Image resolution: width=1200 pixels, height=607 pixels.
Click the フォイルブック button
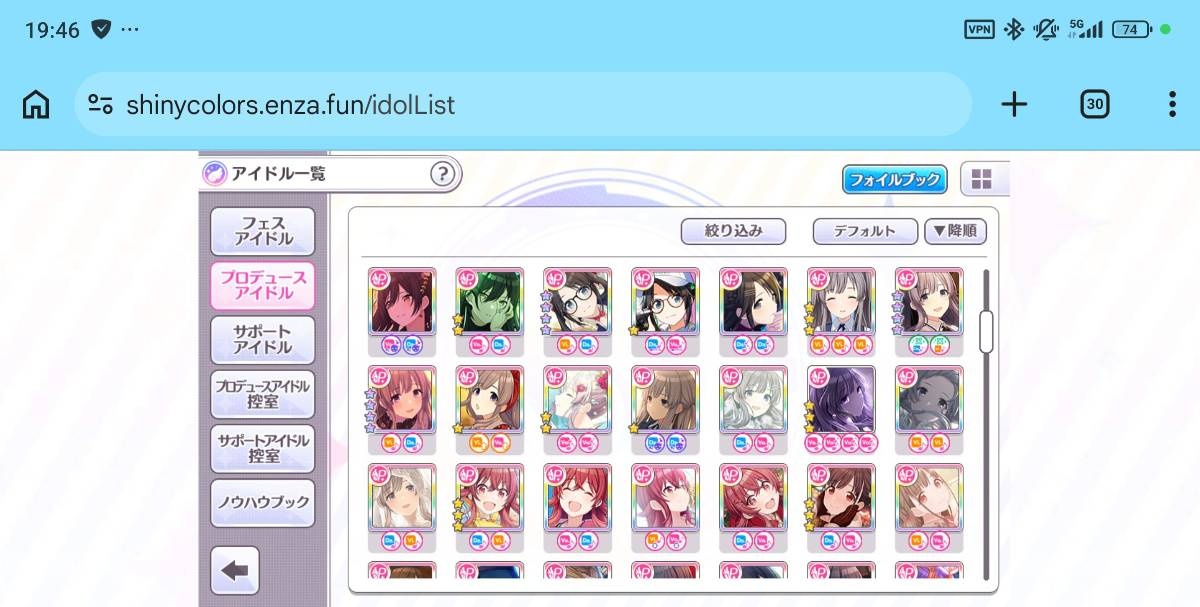pyautogui.click(x=894, y=180)
